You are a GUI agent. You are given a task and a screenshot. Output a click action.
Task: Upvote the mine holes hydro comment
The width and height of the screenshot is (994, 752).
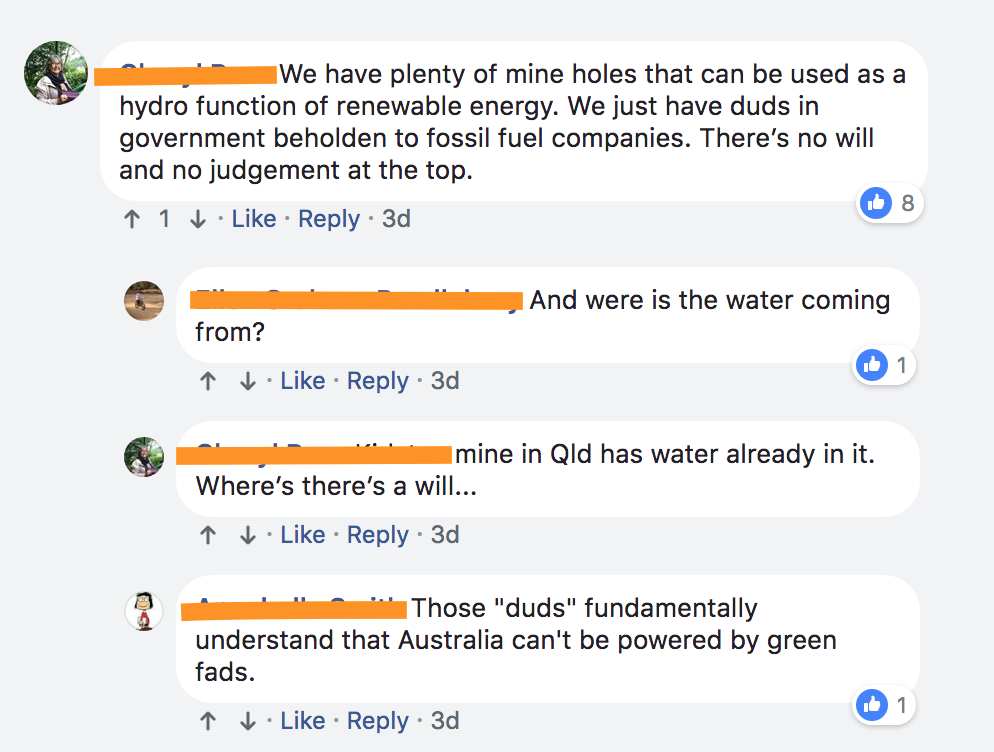(x=132, y=219)
